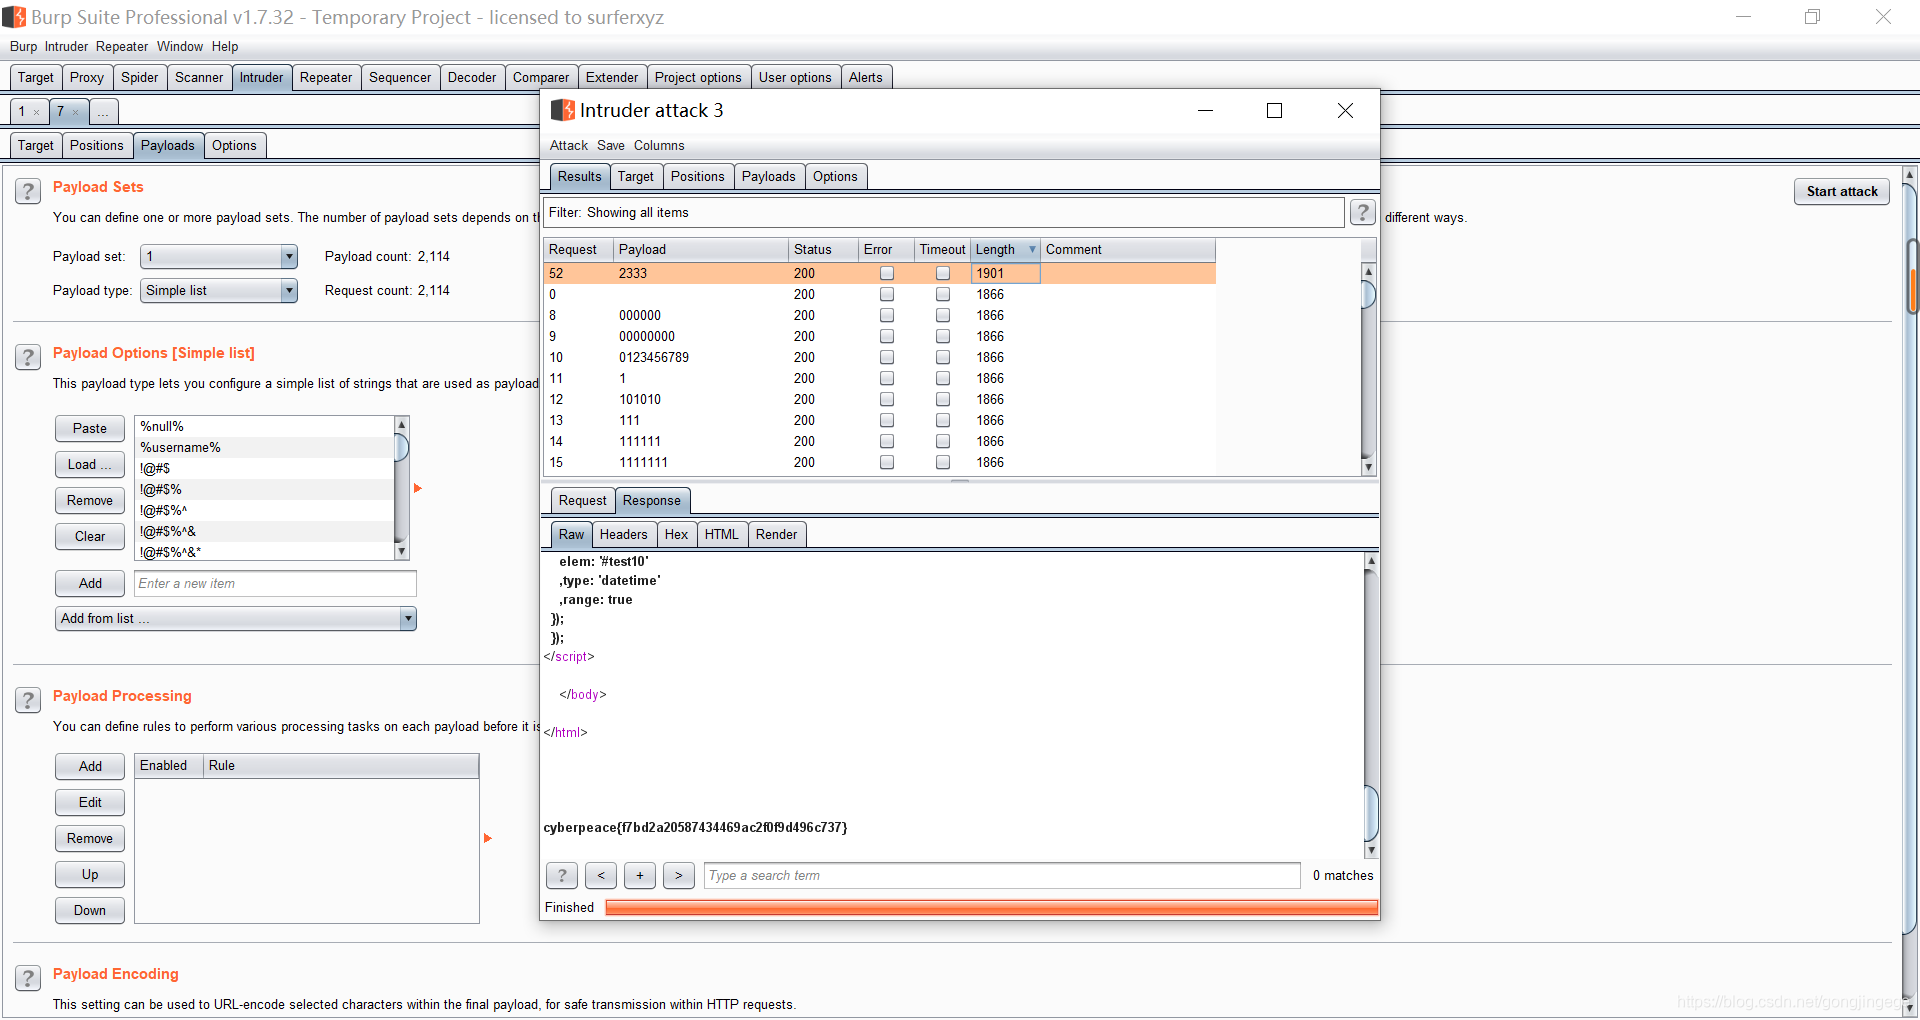Click Intruder attack 3 window logo
Viewport: 1920px width, 1020px height.
click(563, 110)
